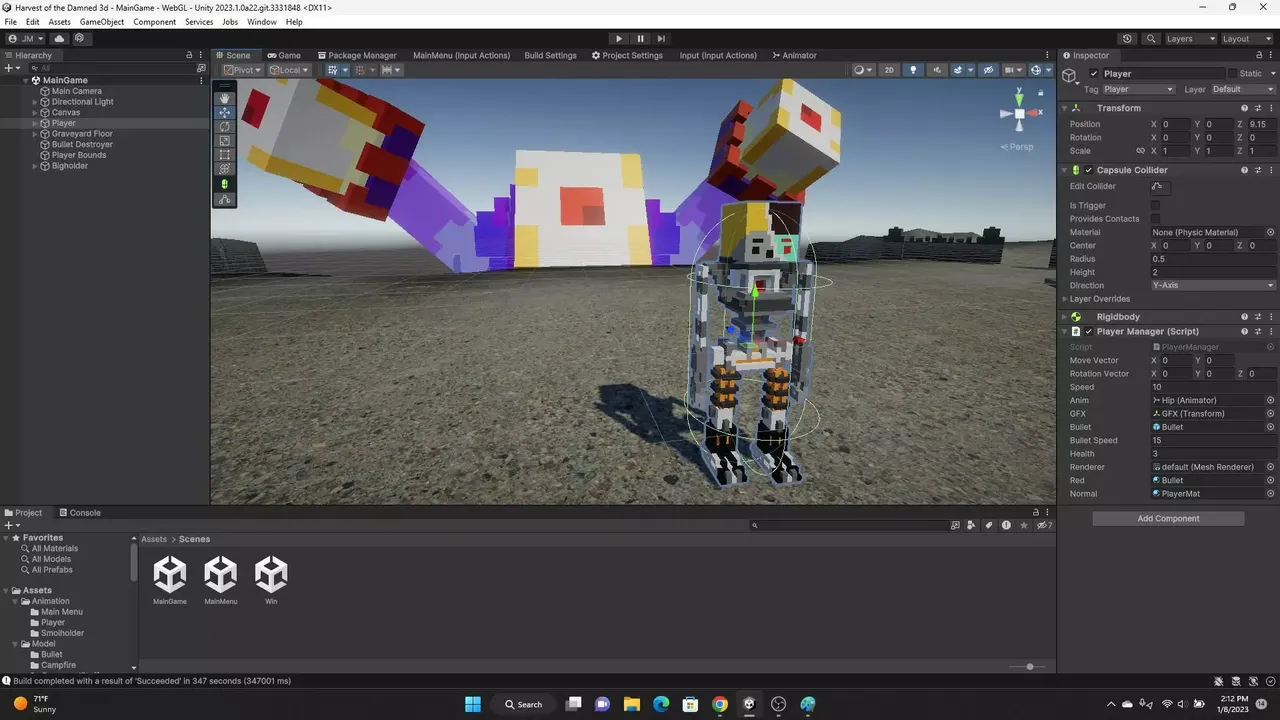Click the Step forward button

(661, 39)
